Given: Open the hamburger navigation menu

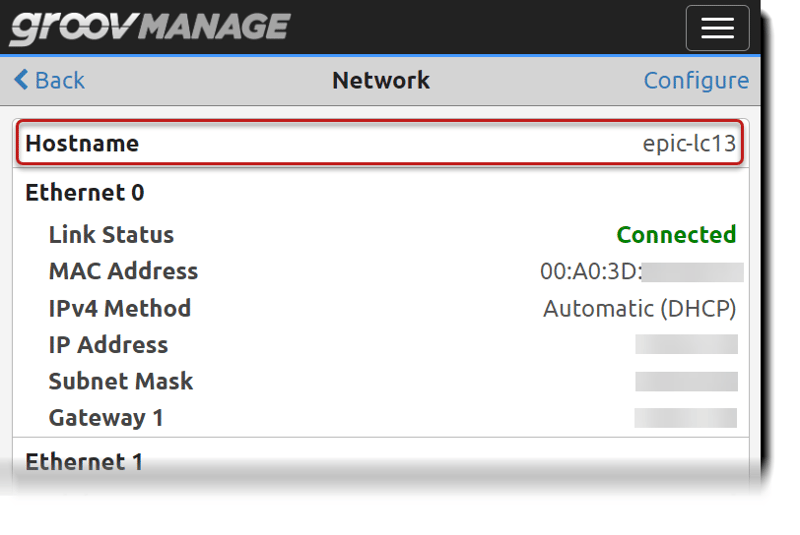Looking at the screenshot, I should coord(717,28).
